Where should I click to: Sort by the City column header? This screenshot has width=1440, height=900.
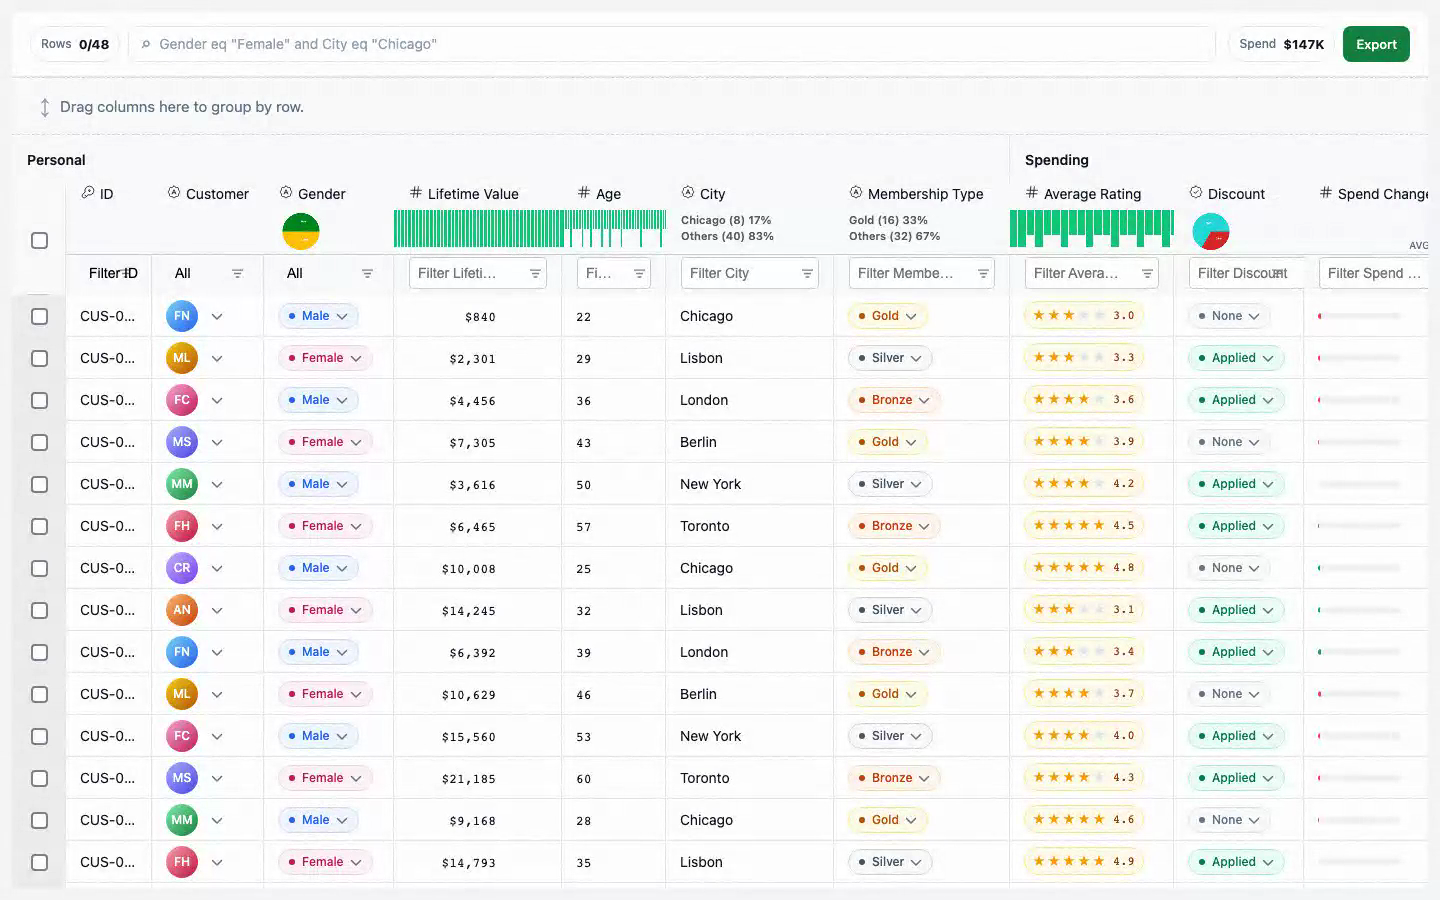712,194
